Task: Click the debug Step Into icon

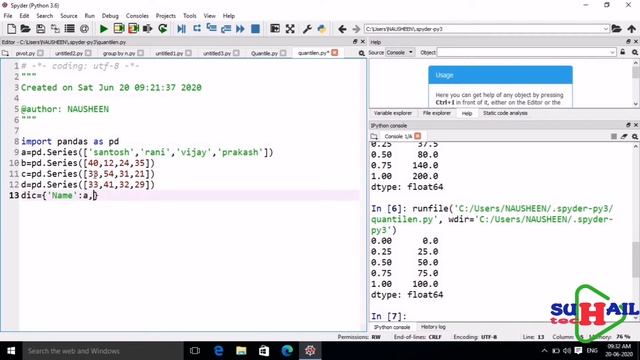Action: point(211,29)
